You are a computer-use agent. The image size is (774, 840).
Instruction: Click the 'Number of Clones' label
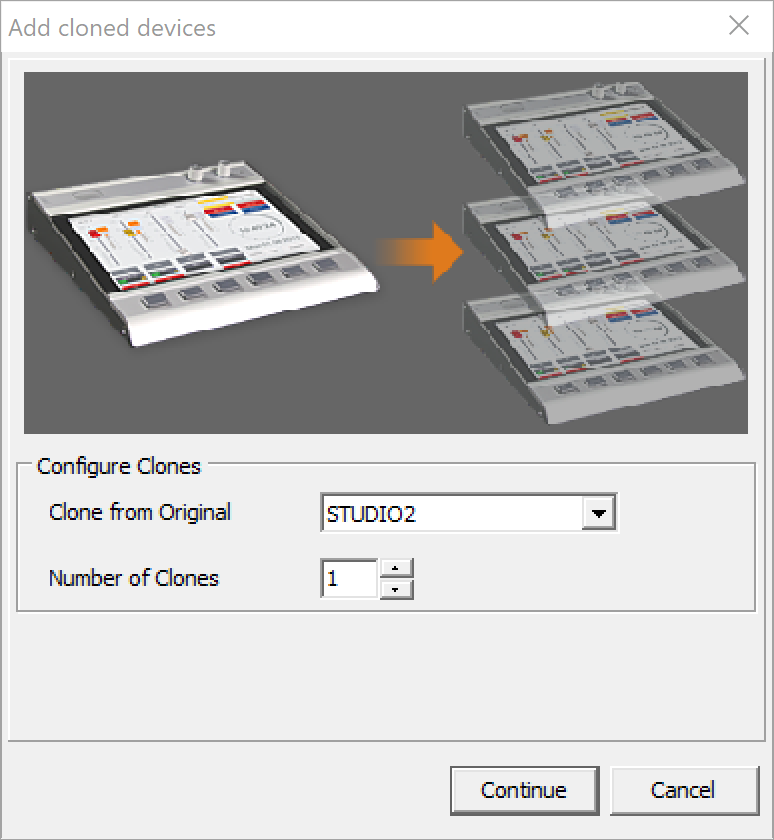click(x=134, y=579)
